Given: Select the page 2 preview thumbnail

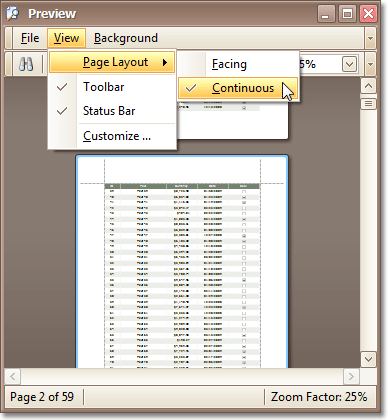Looking at the screenshot, I should pos(182,261).
